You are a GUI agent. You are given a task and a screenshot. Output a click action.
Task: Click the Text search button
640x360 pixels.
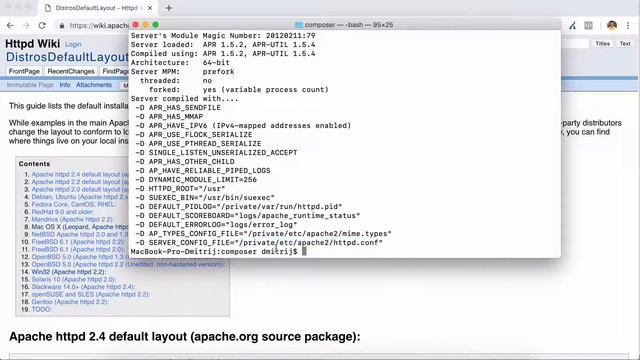pos(625,43)
